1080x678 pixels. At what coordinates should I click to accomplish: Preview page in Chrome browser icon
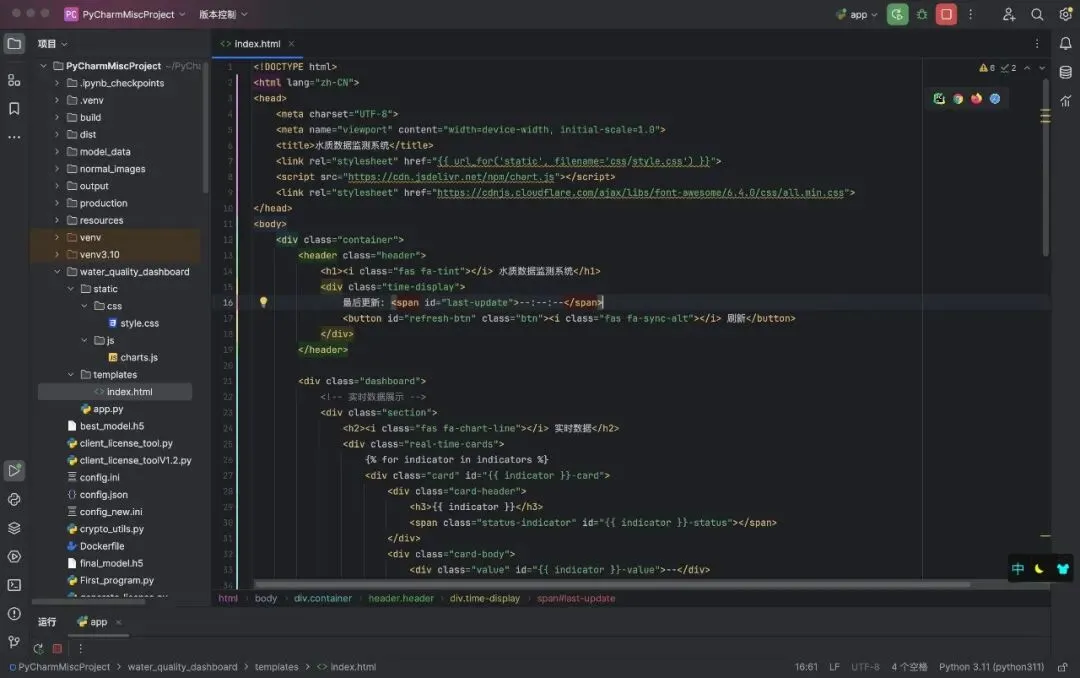pyautogui.click(x=958, y=99)
